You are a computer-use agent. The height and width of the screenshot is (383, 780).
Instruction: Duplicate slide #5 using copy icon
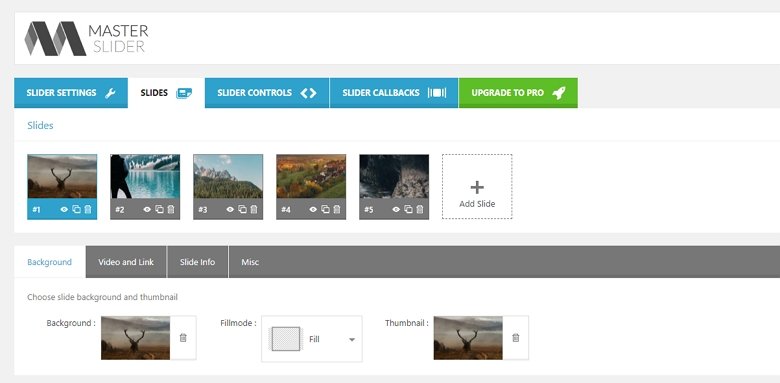click(x=408, y=209)
